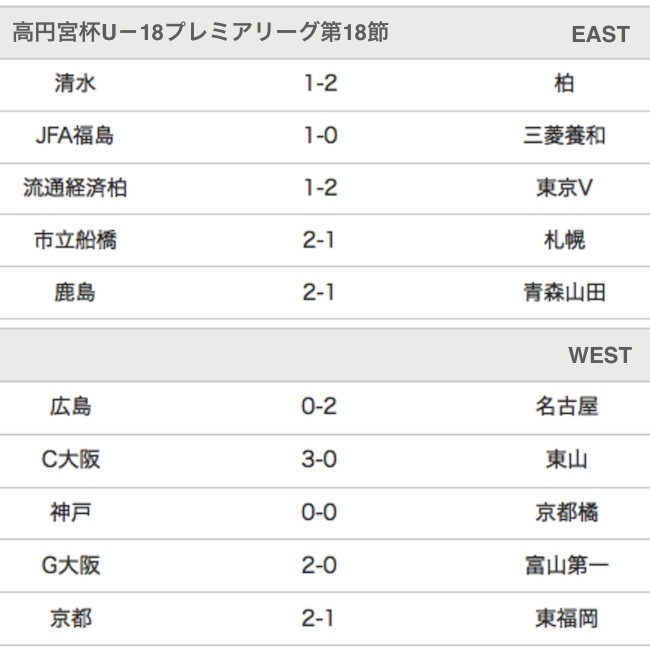Open the 流通経済柏 team entry
The height and width of the screenshot is (650, 650).
pos(75,188)
